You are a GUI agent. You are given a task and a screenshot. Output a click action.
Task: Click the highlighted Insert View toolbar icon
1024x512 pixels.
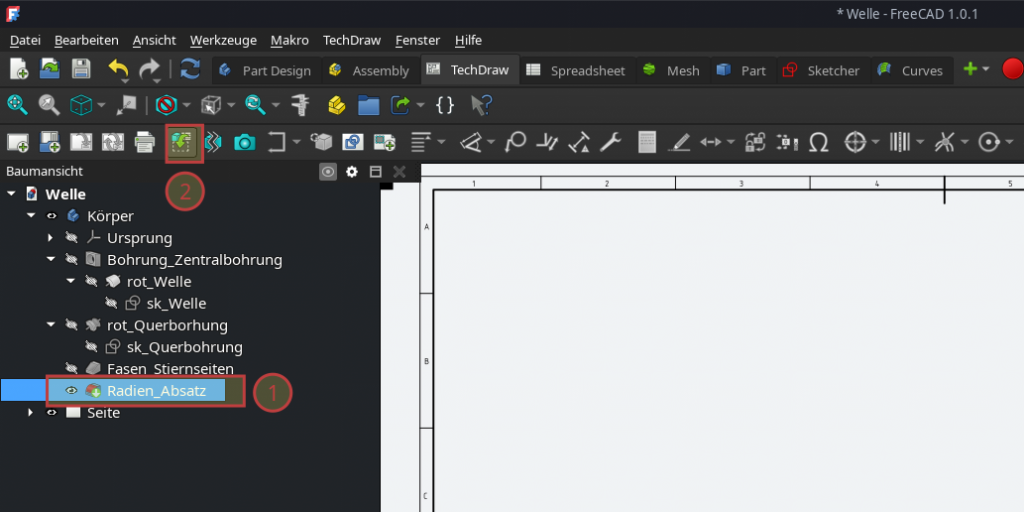point(183,143)
